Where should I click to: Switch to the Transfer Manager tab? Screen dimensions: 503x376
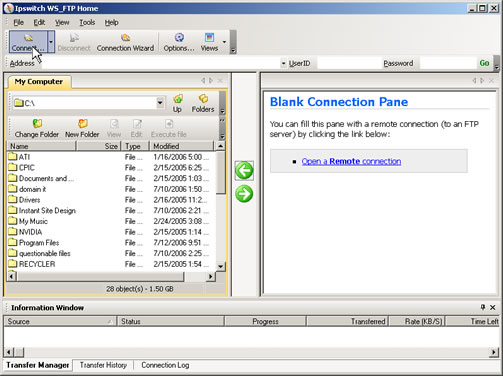tap(38, 365)
